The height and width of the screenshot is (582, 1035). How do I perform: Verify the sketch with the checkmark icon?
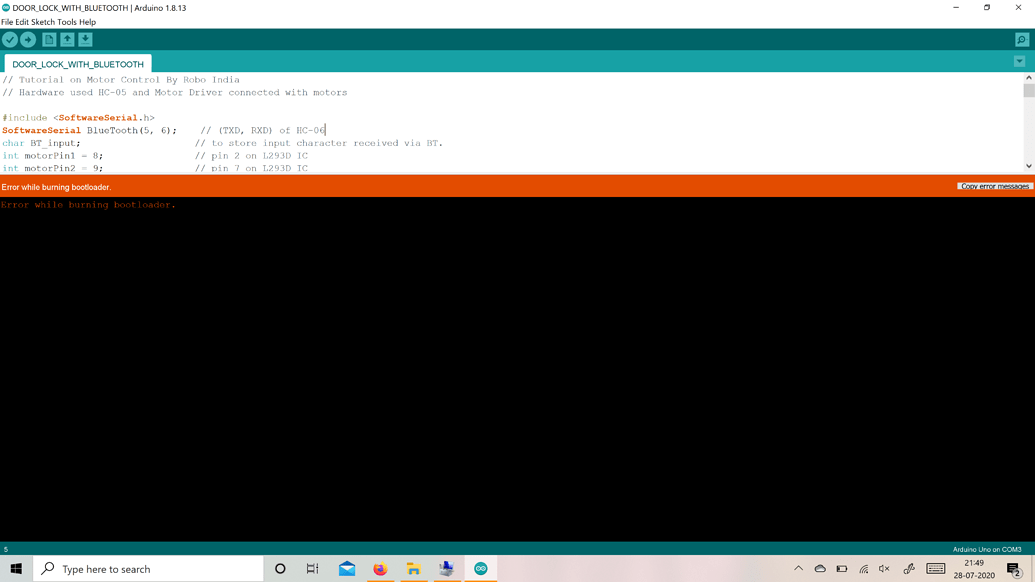[x=10, y=39]
